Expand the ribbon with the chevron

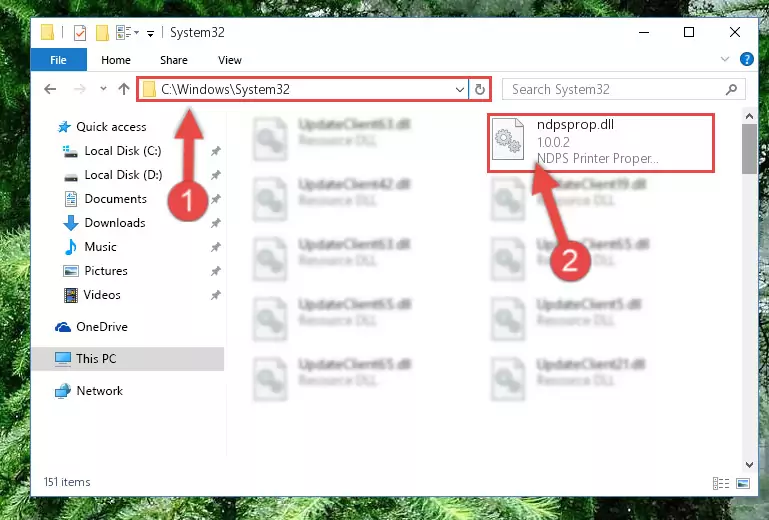click(724, 59)
